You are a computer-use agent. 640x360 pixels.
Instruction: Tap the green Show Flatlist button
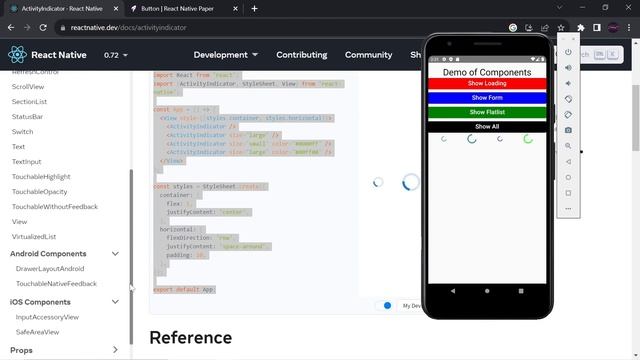click(x=487, y=112)
